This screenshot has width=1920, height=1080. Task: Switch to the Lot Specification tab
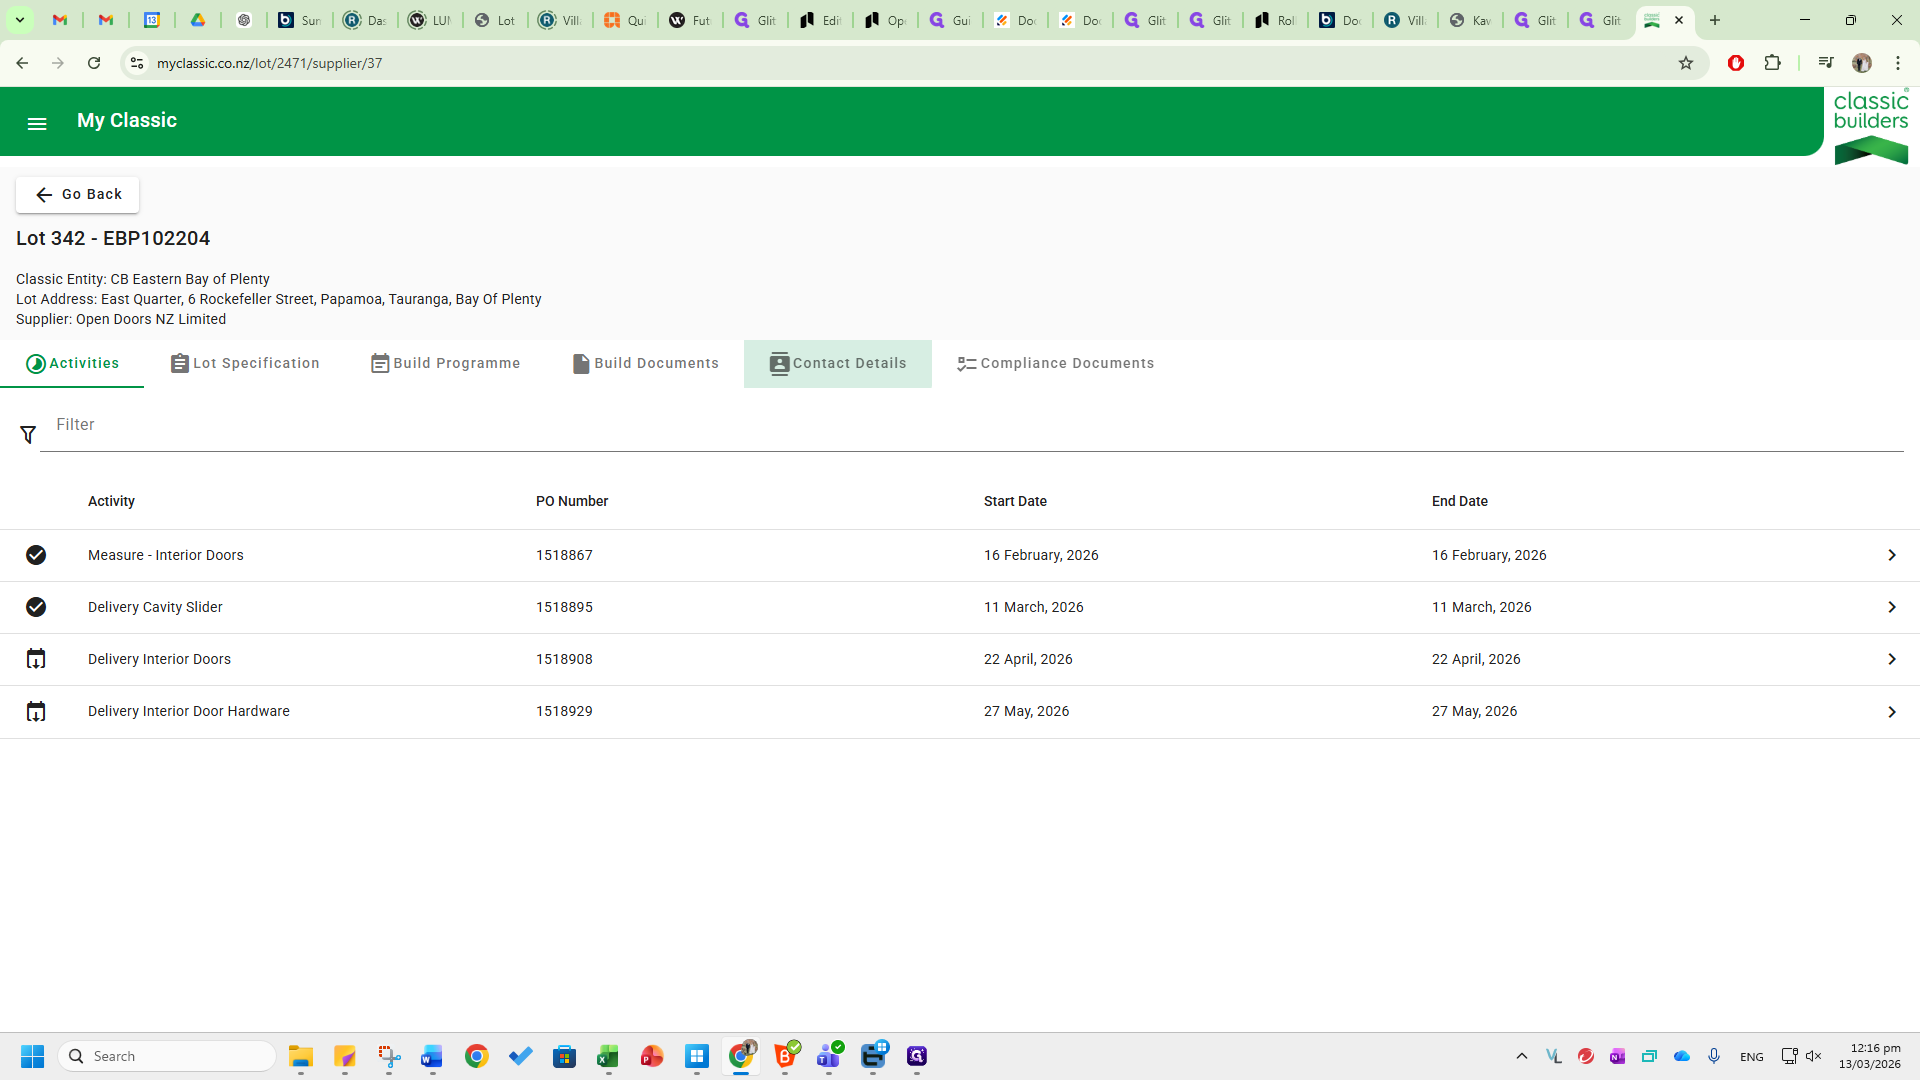click(x=245, y=364)
